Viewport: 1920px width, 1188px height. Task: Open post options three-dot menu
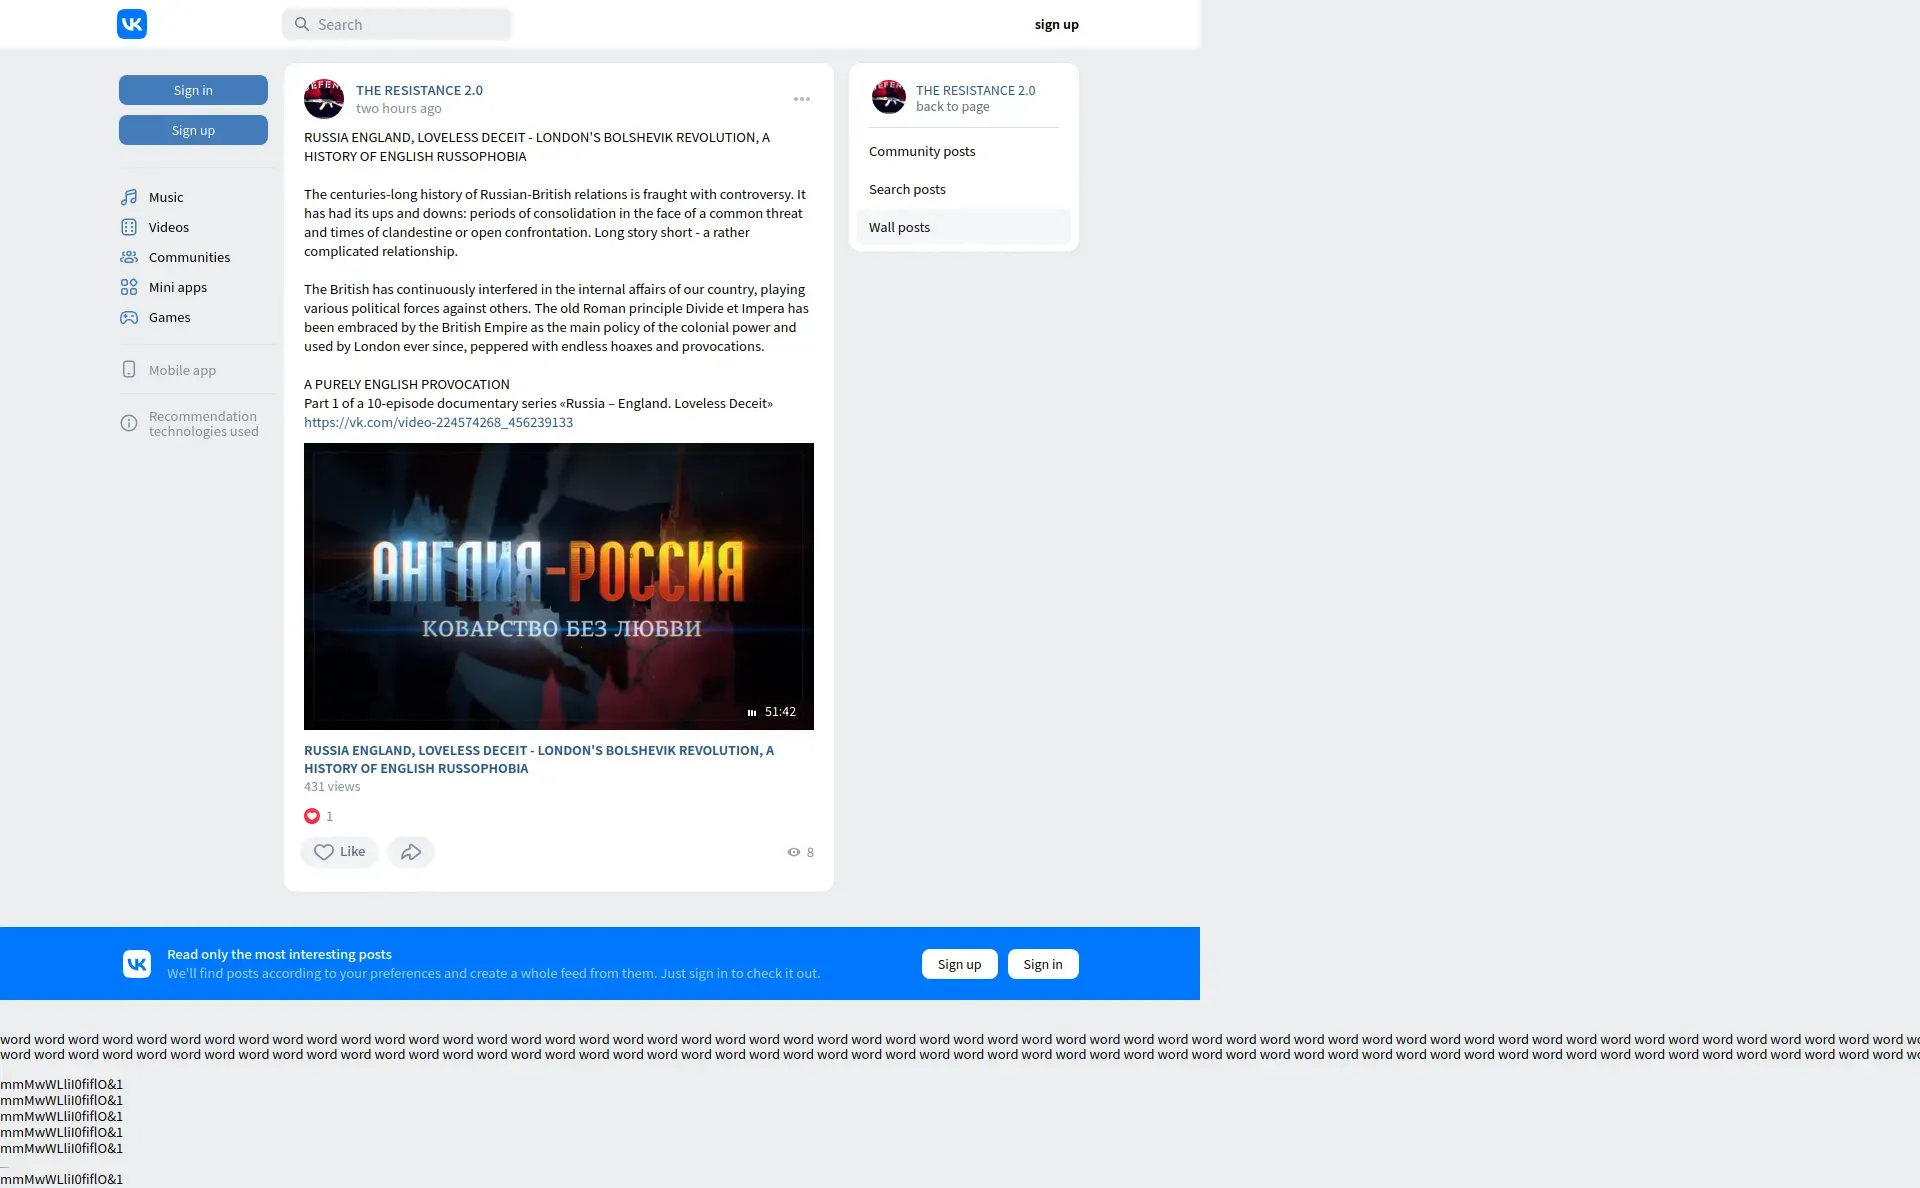[x=802, y=99]
